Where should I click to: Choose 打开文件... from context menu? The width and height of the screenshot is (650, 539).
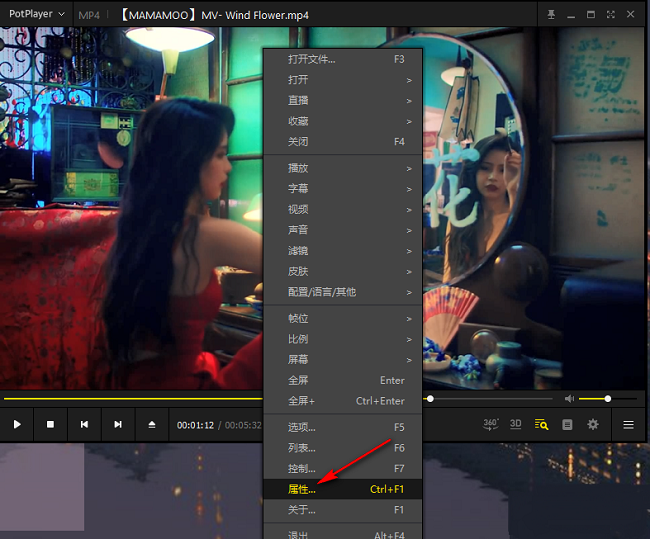click(343, 59)
